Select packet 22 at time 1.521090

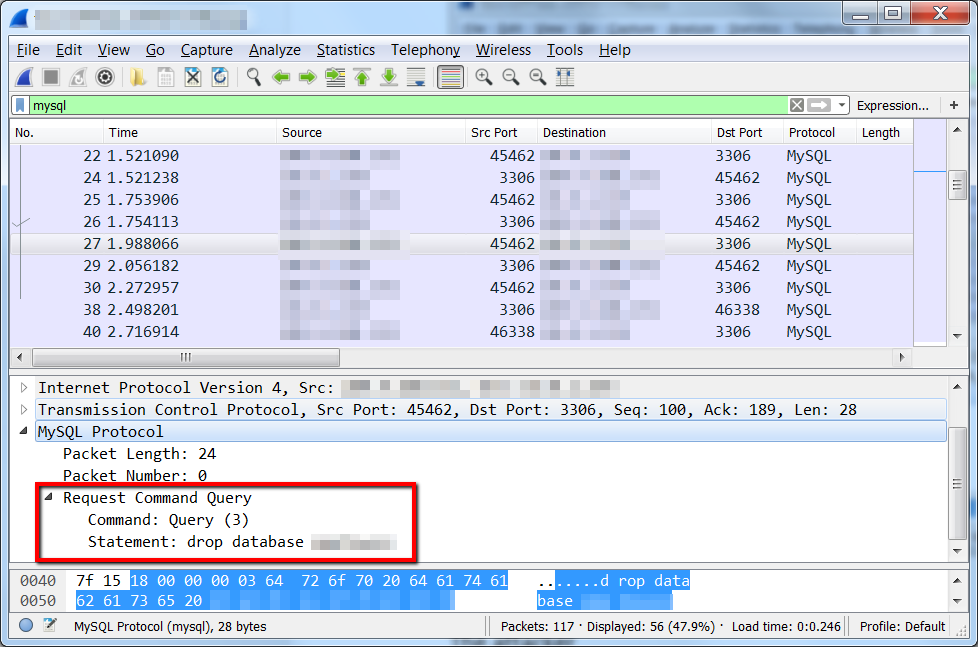(x=462, y=156)
